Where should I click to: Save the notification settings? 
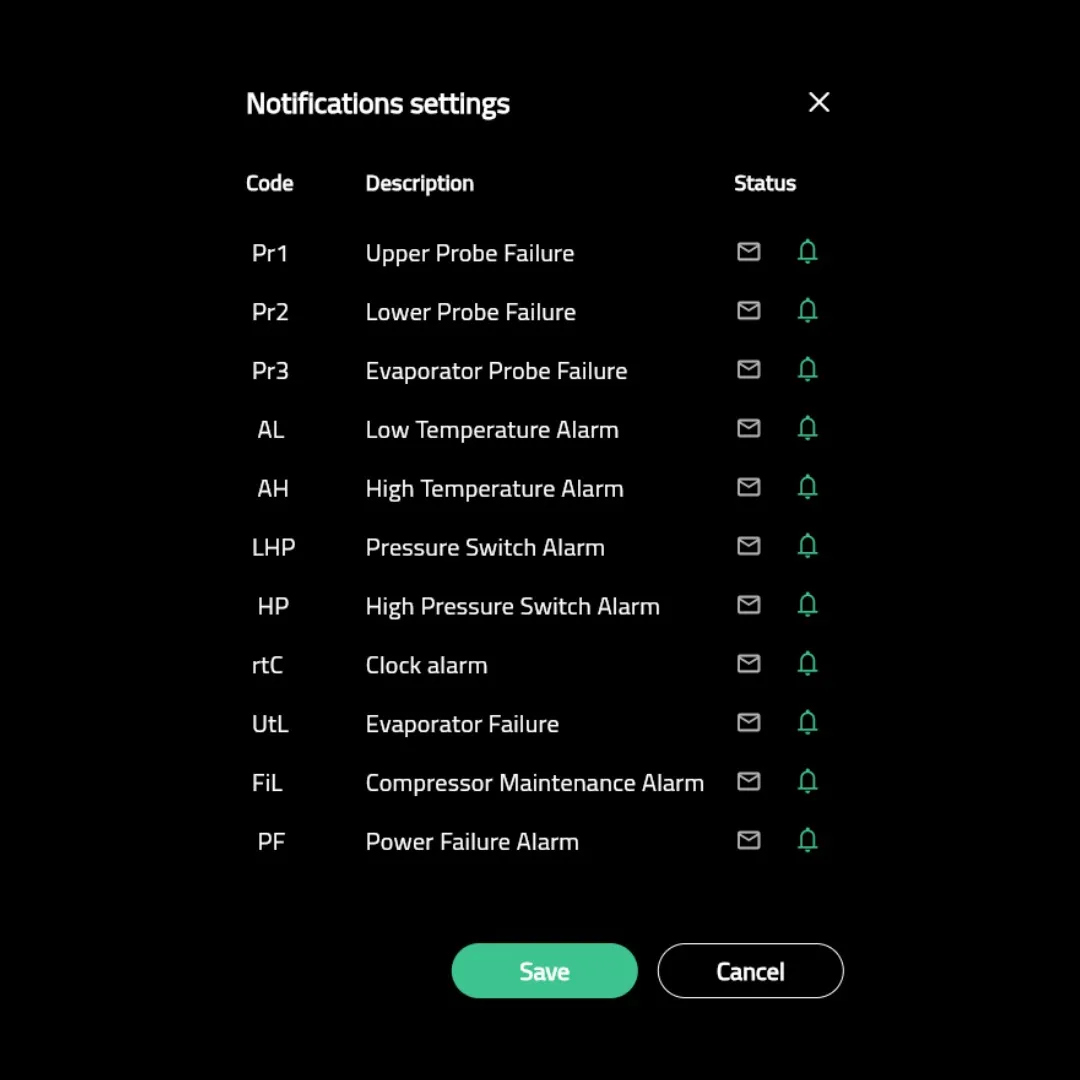544,971
